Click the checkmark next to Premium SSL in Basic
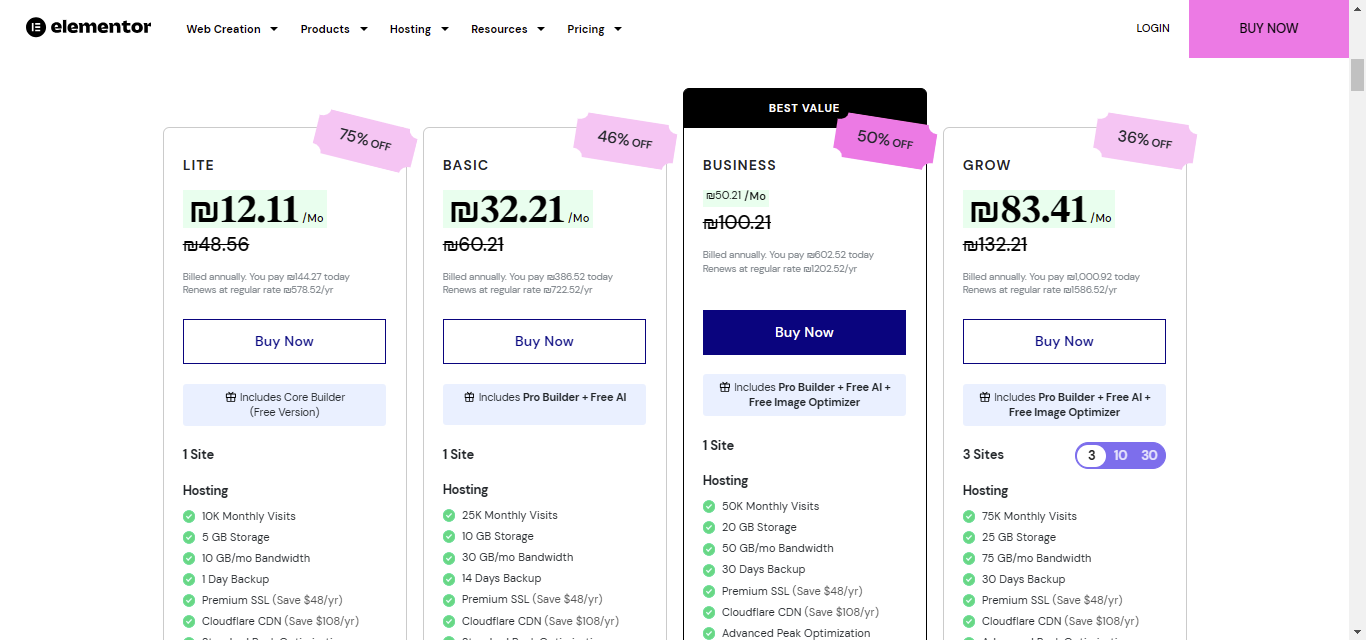Screen dimensions: 1366x640 (x=448, y=600)
